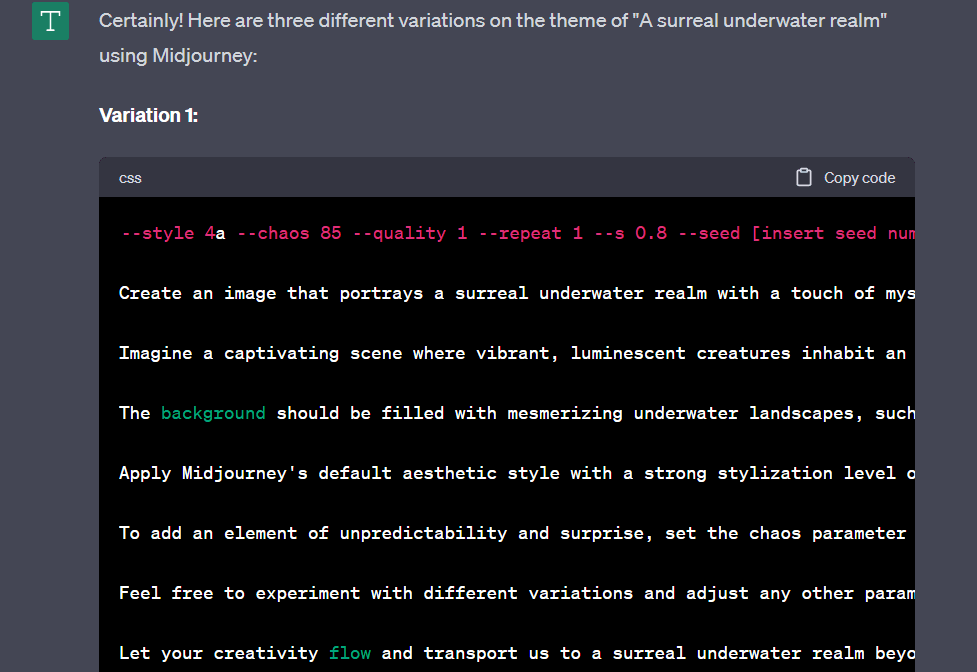Click the green 'background' keyword
Screen dimensions: 977x672
[x=213, y=413]
